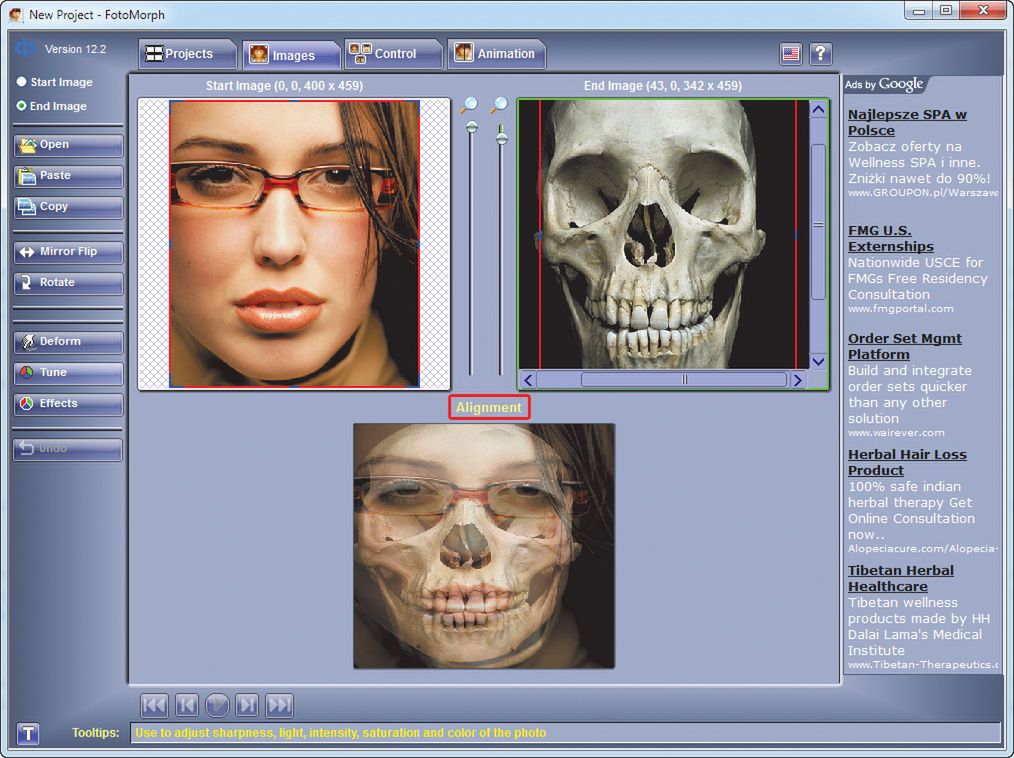1014x758 pixels.
Task: Click the US flag language icon
Action: coord(791,54)
